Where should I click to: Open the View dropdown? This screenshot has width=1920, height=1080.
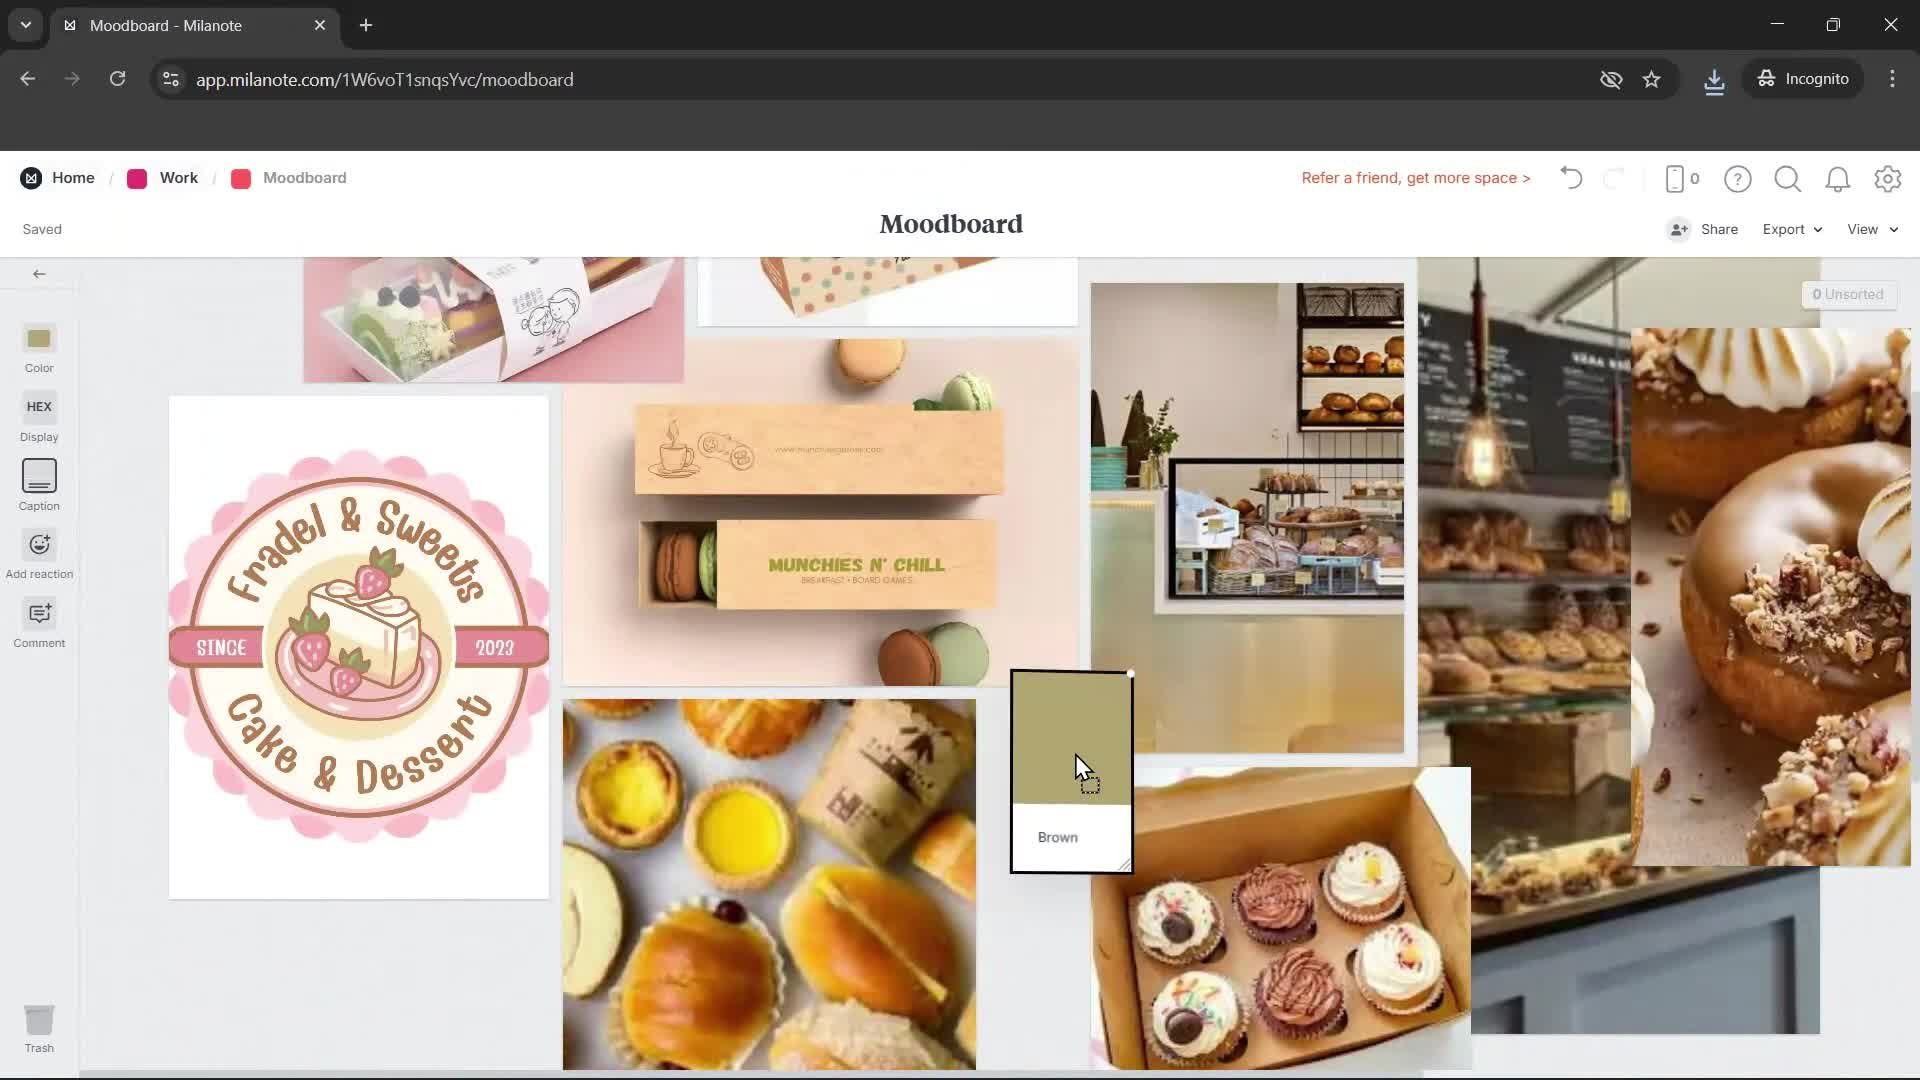pyautogui.click(x=1869, y=229)
